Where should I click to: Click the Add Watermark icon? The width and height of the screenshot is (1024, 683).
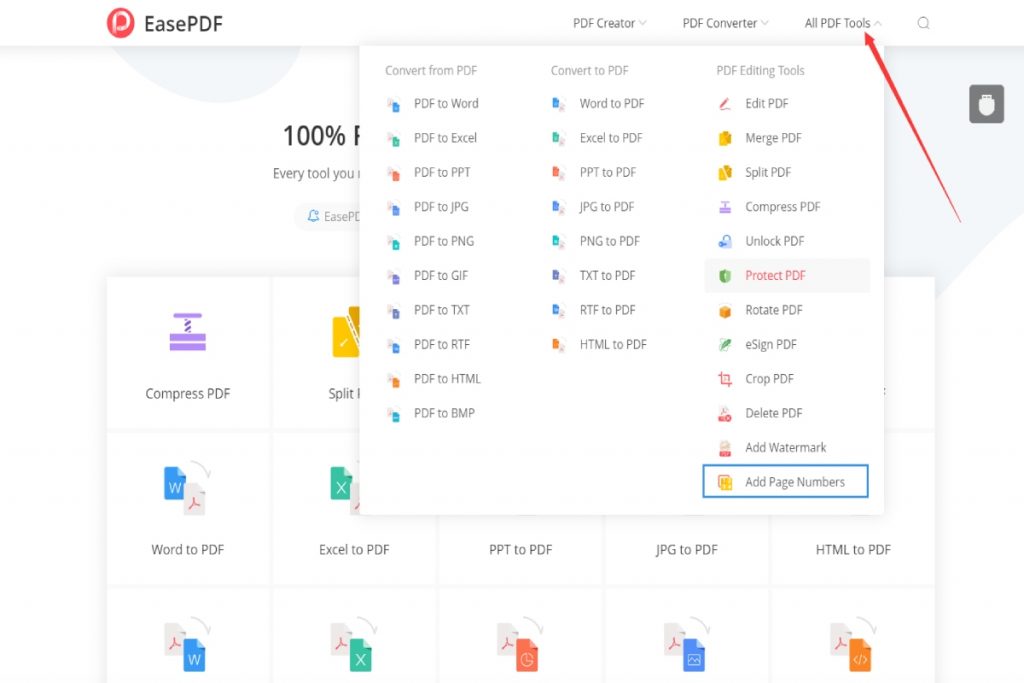[x=725, y=448]
